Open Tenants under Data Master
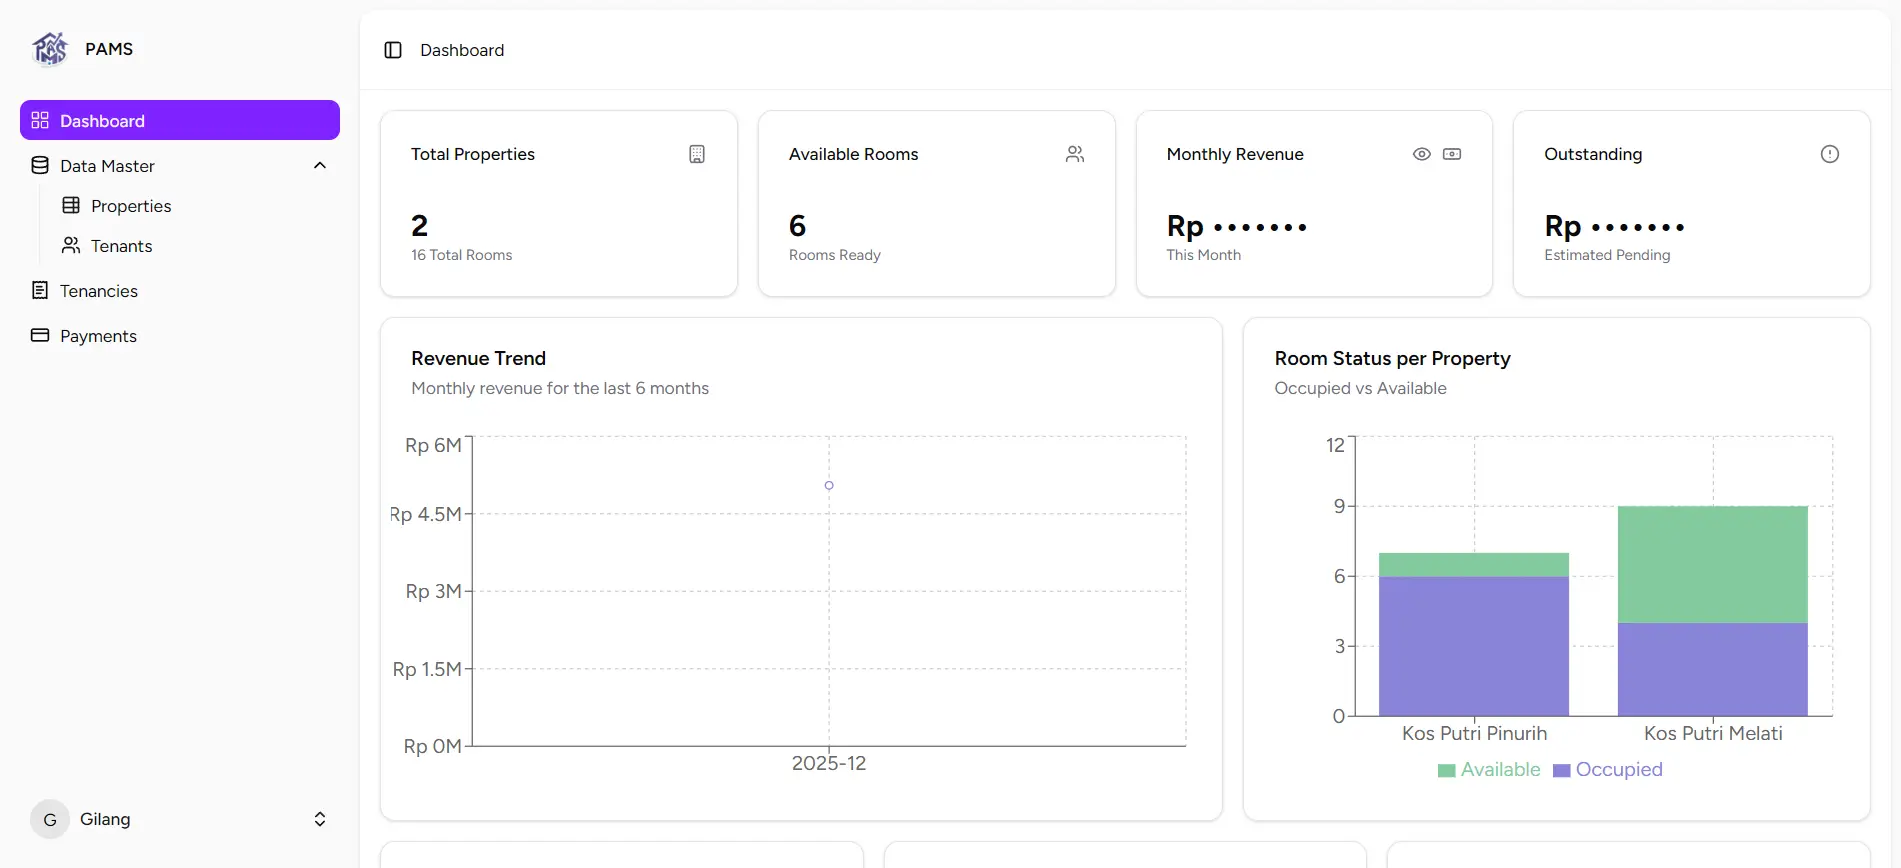1901x868 pixels. [x=121, y=246]
